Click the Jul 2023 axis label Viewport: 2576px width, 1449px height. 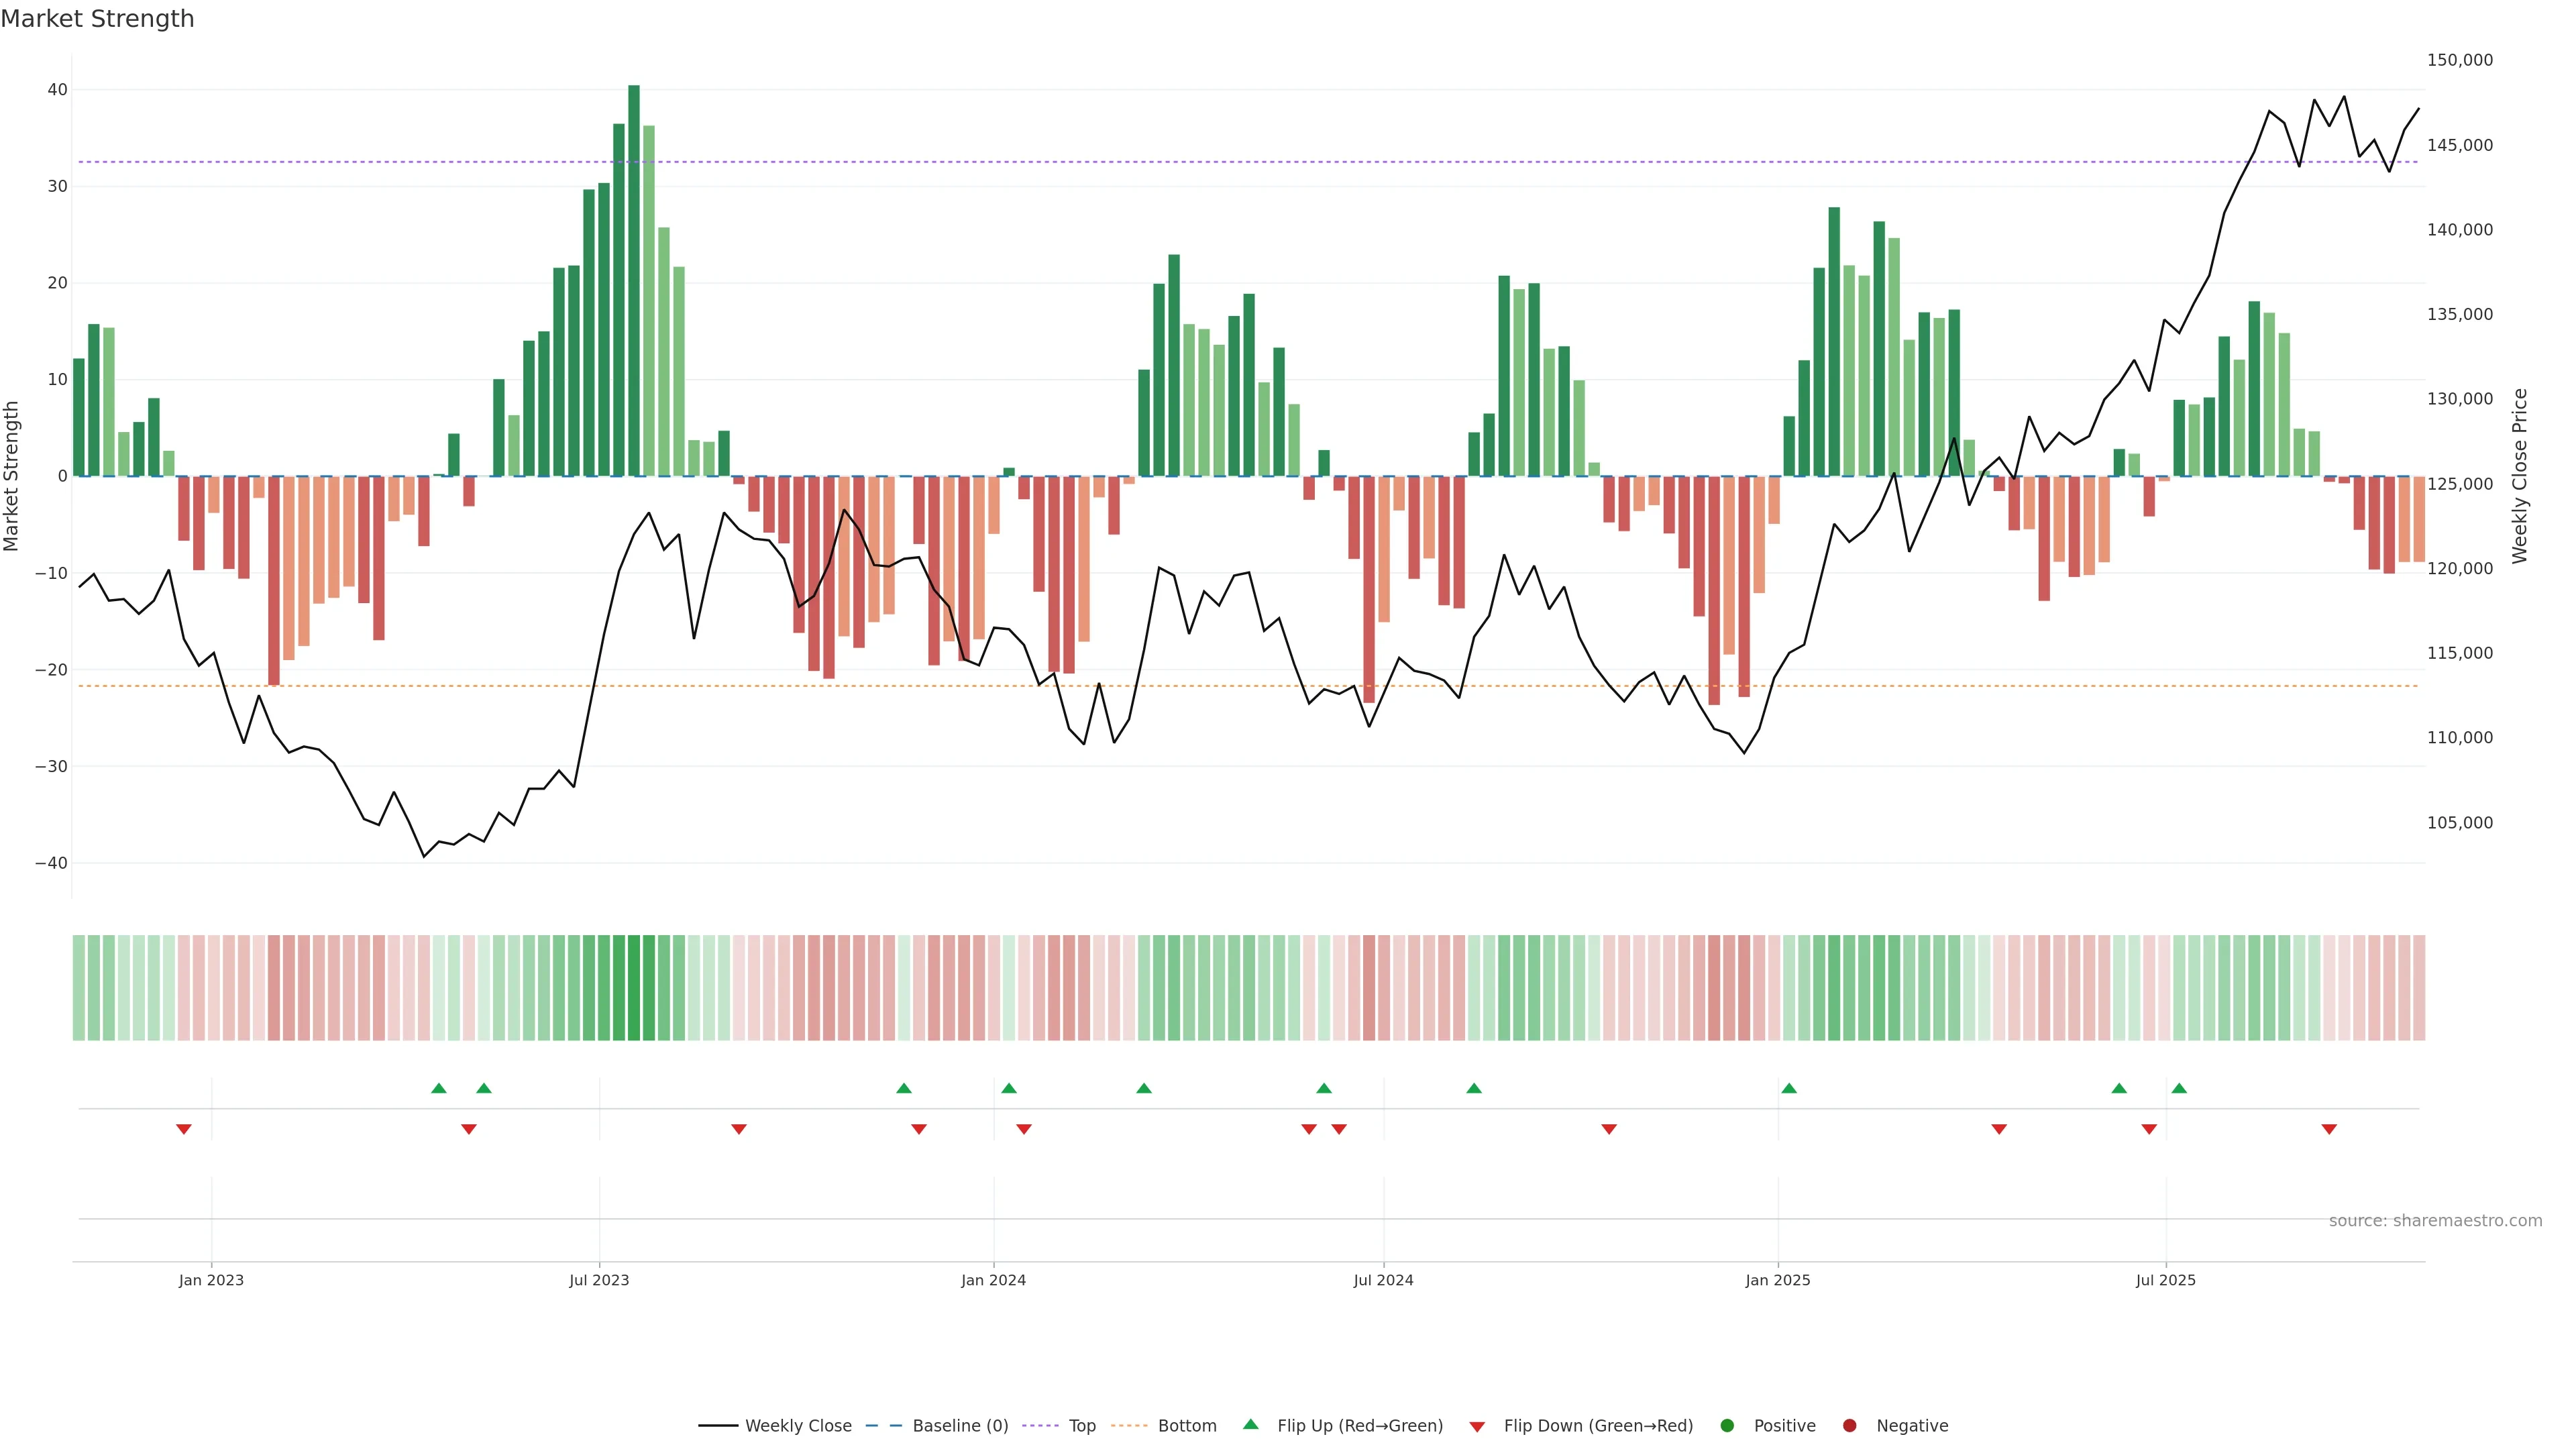pos(599,1280)
